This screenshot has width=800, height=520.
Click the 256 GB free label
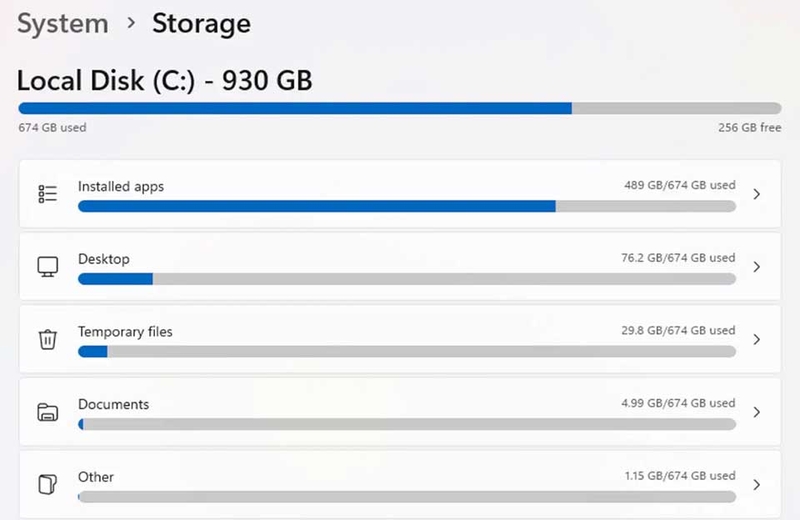pyautogui.click(x=749, y=128)
